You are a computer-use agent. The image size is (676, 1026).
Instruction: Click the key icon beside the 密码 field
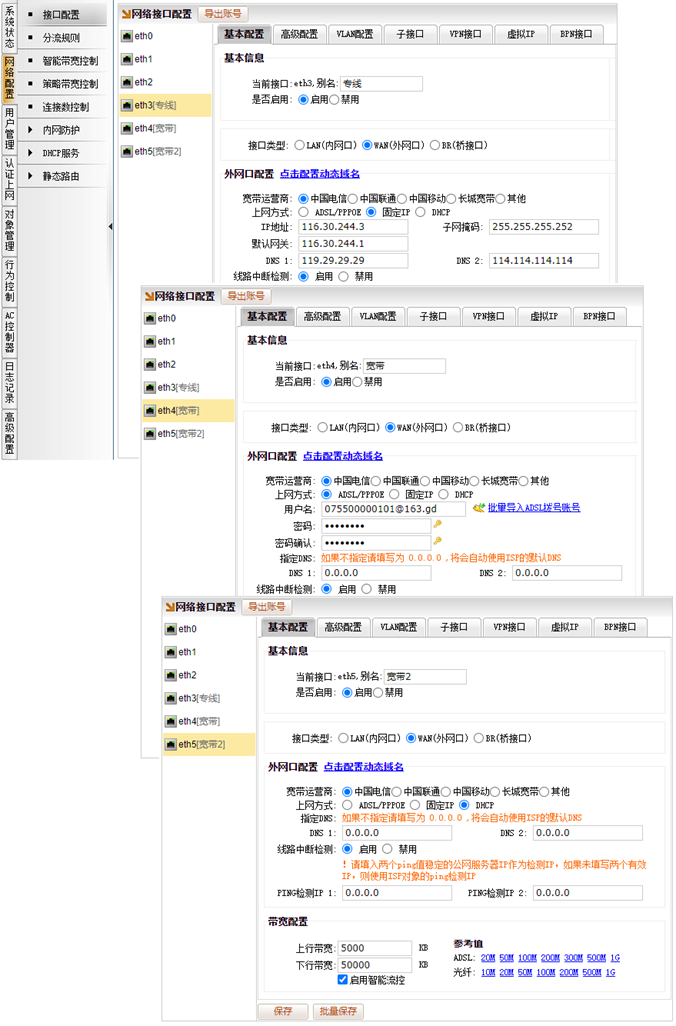(x=437, y=525)
